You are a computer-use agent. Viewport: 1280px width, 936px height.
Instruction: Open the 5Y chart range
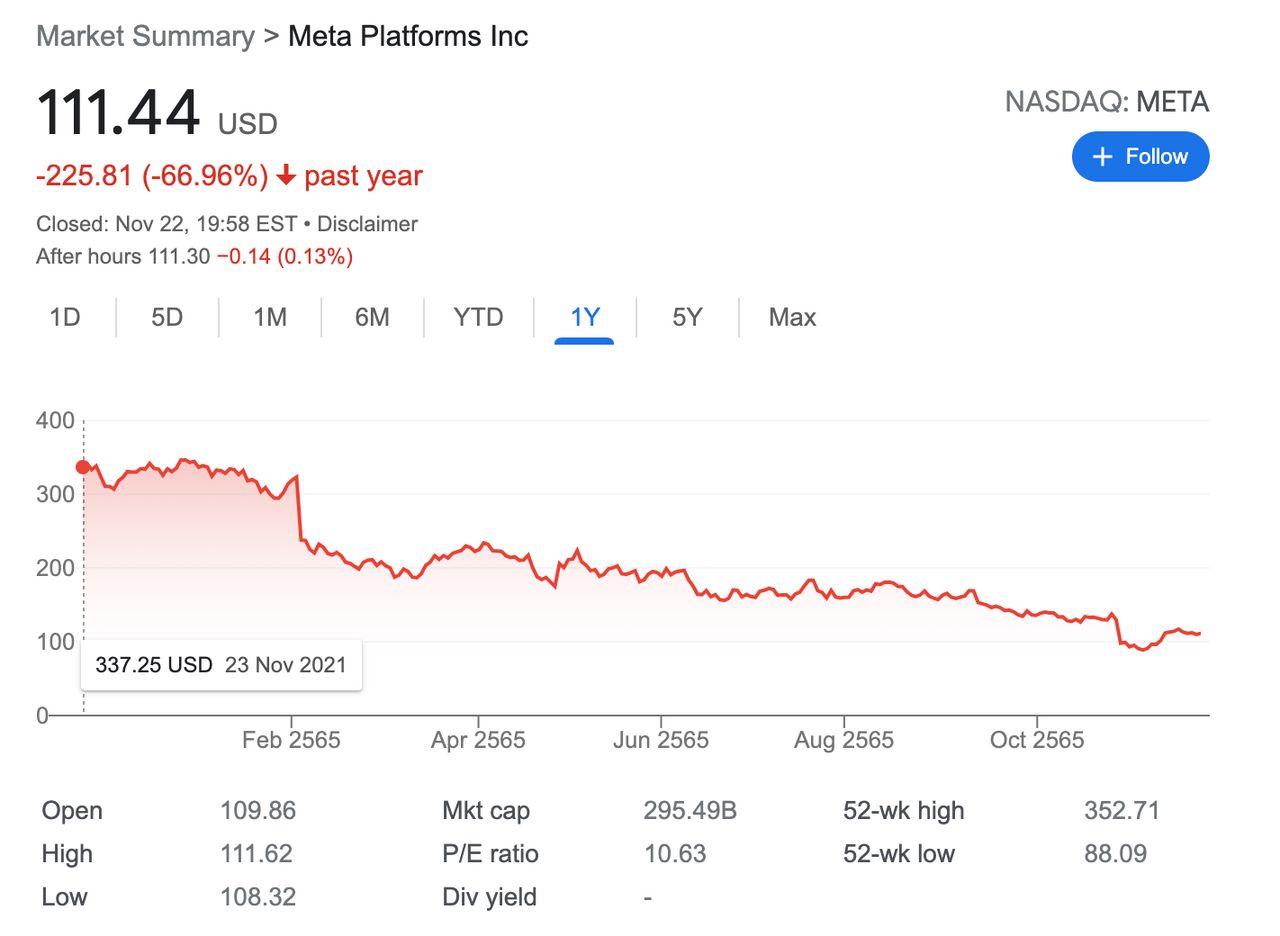687,318
